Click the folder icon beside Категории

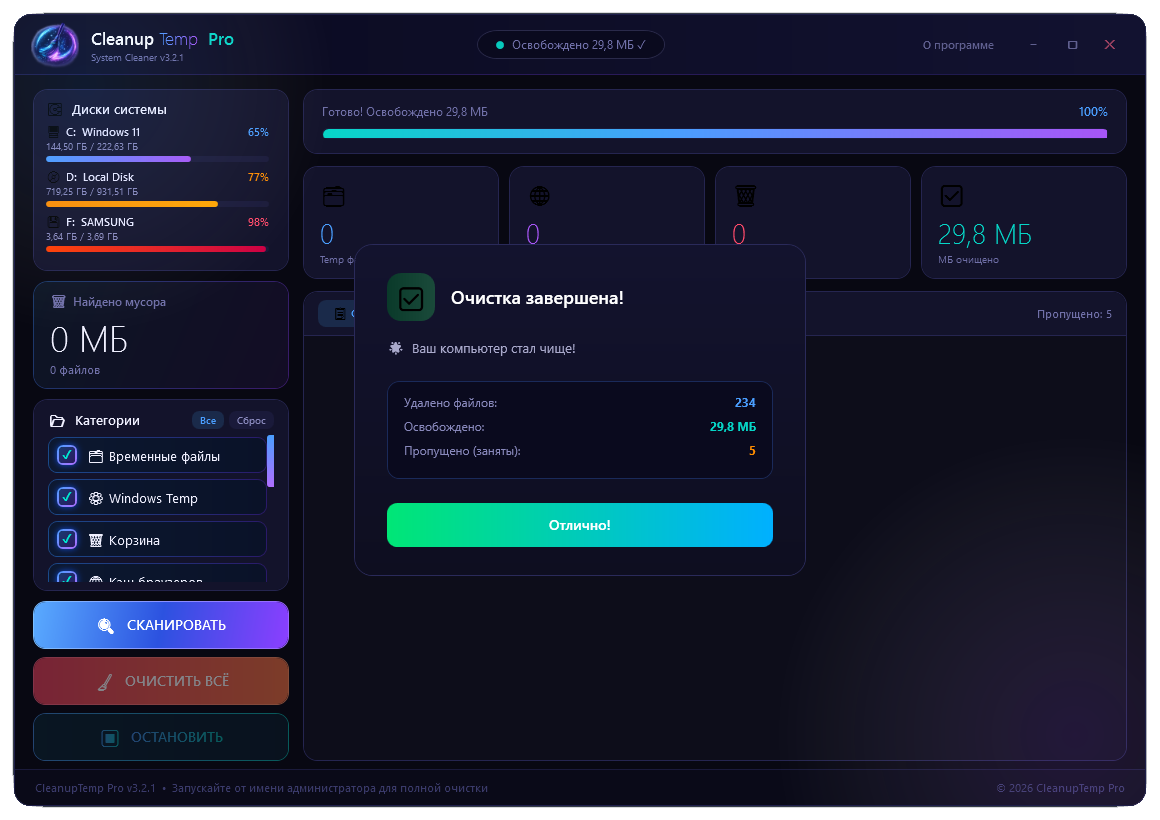(57, 420)
